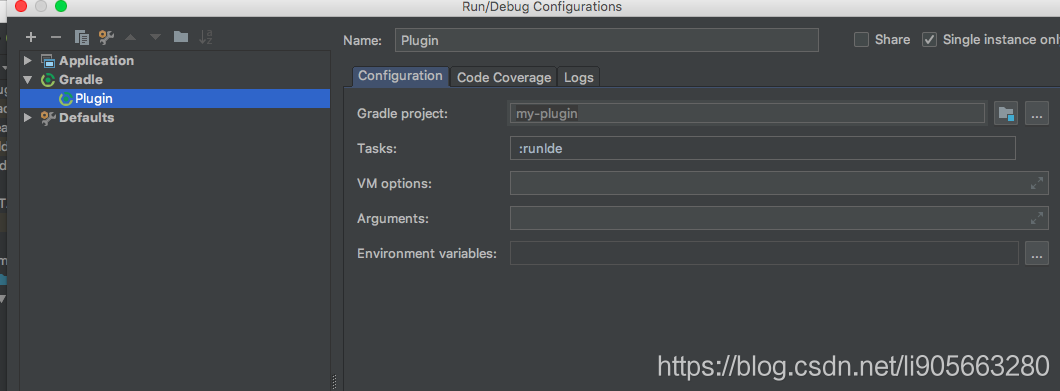Click the green zoom window button
The width and height of the screenshot is (1060, 391).
coord(61,6)
